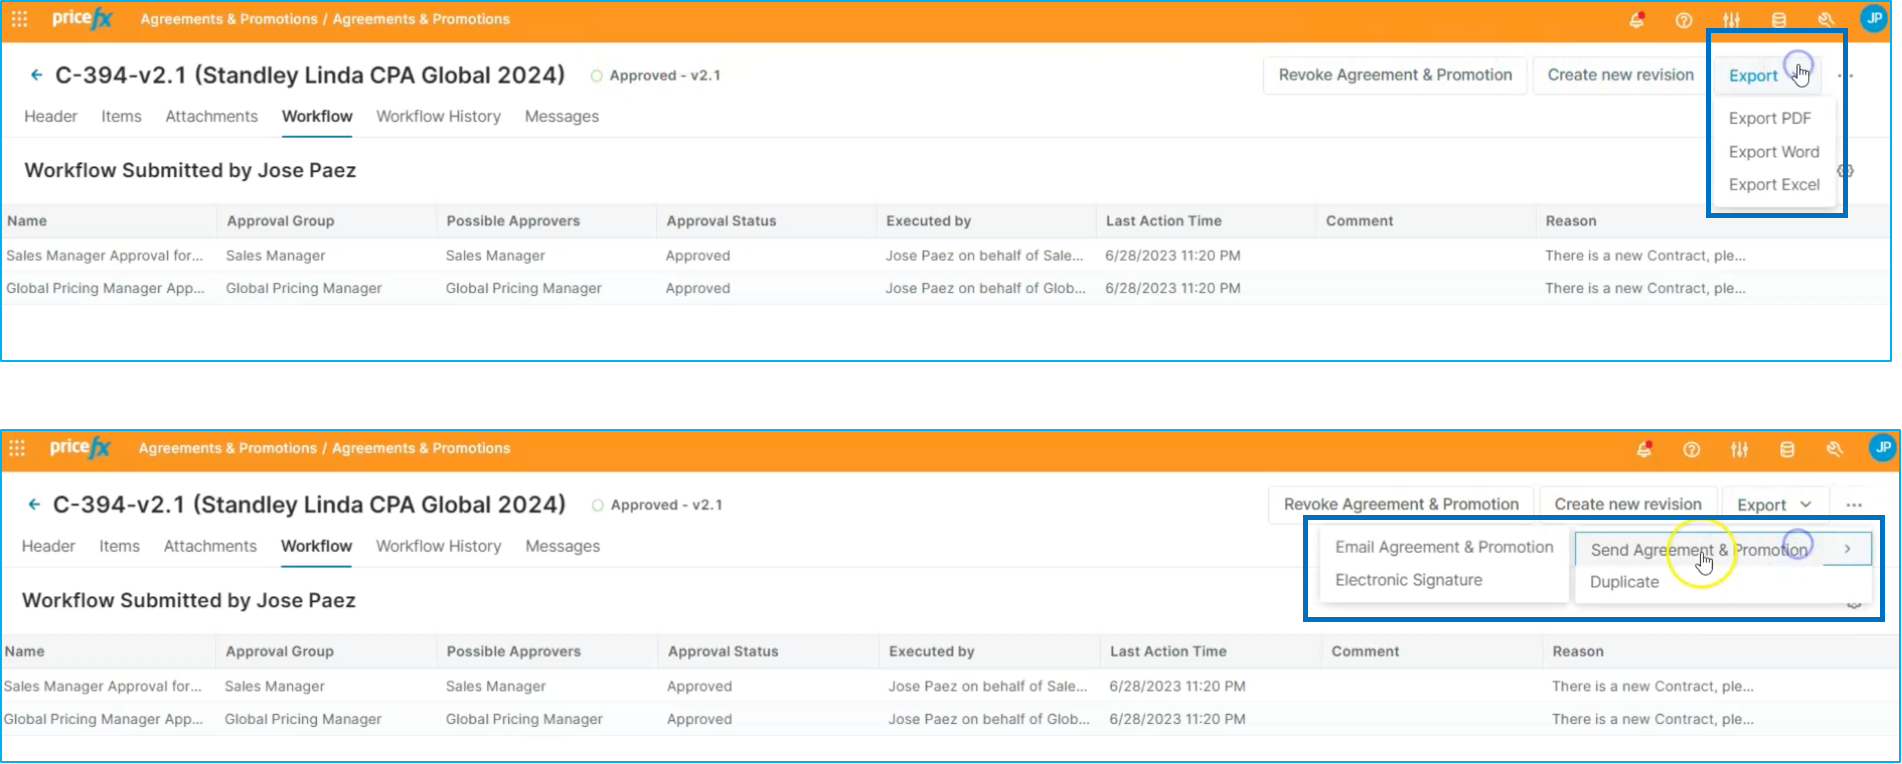Open the wrench tools icon in upper panel
1902x764 pixels.
click(x=1826, y=20)
